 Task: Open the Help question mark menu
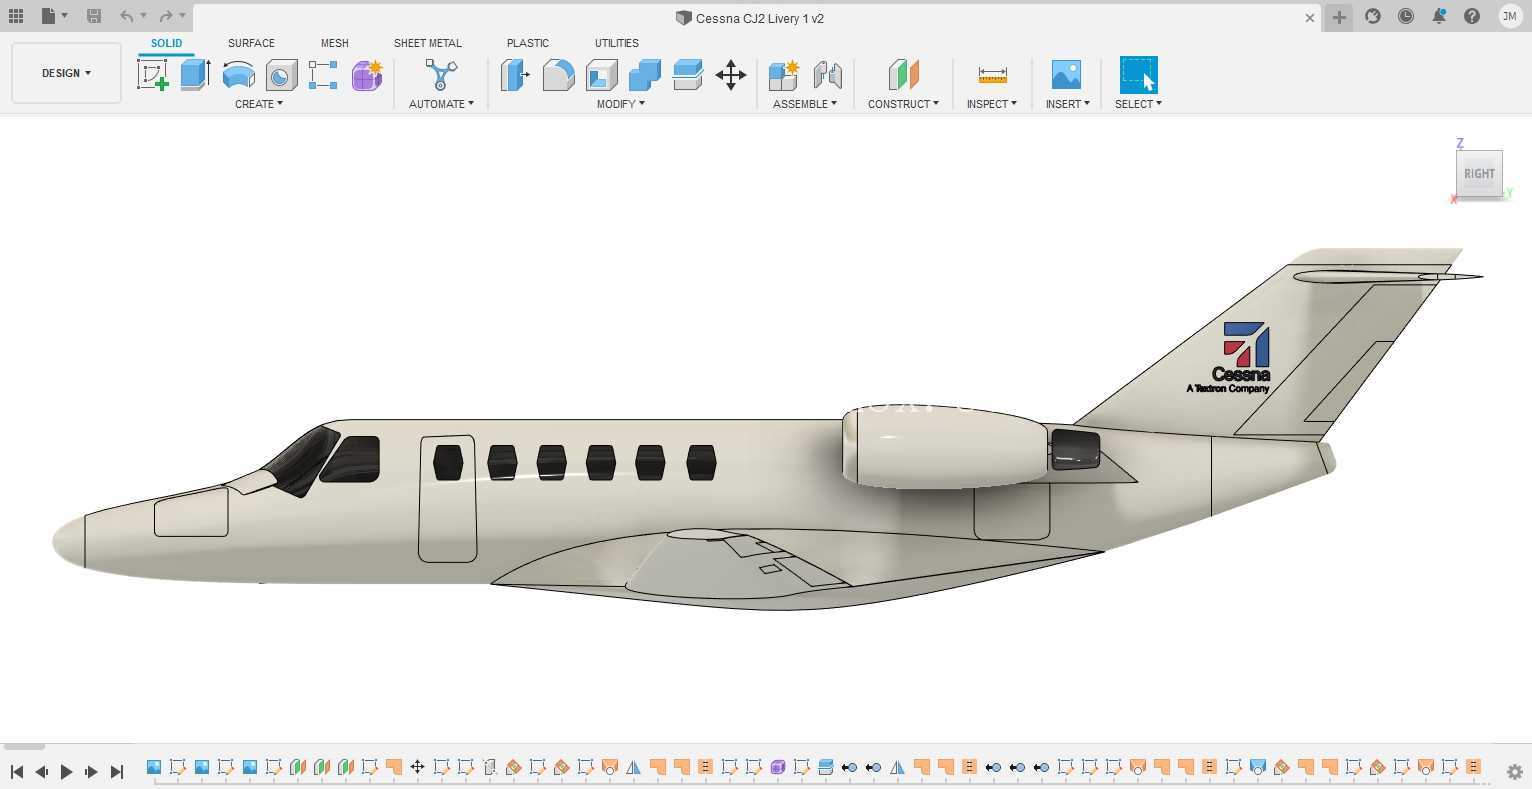1472,16
